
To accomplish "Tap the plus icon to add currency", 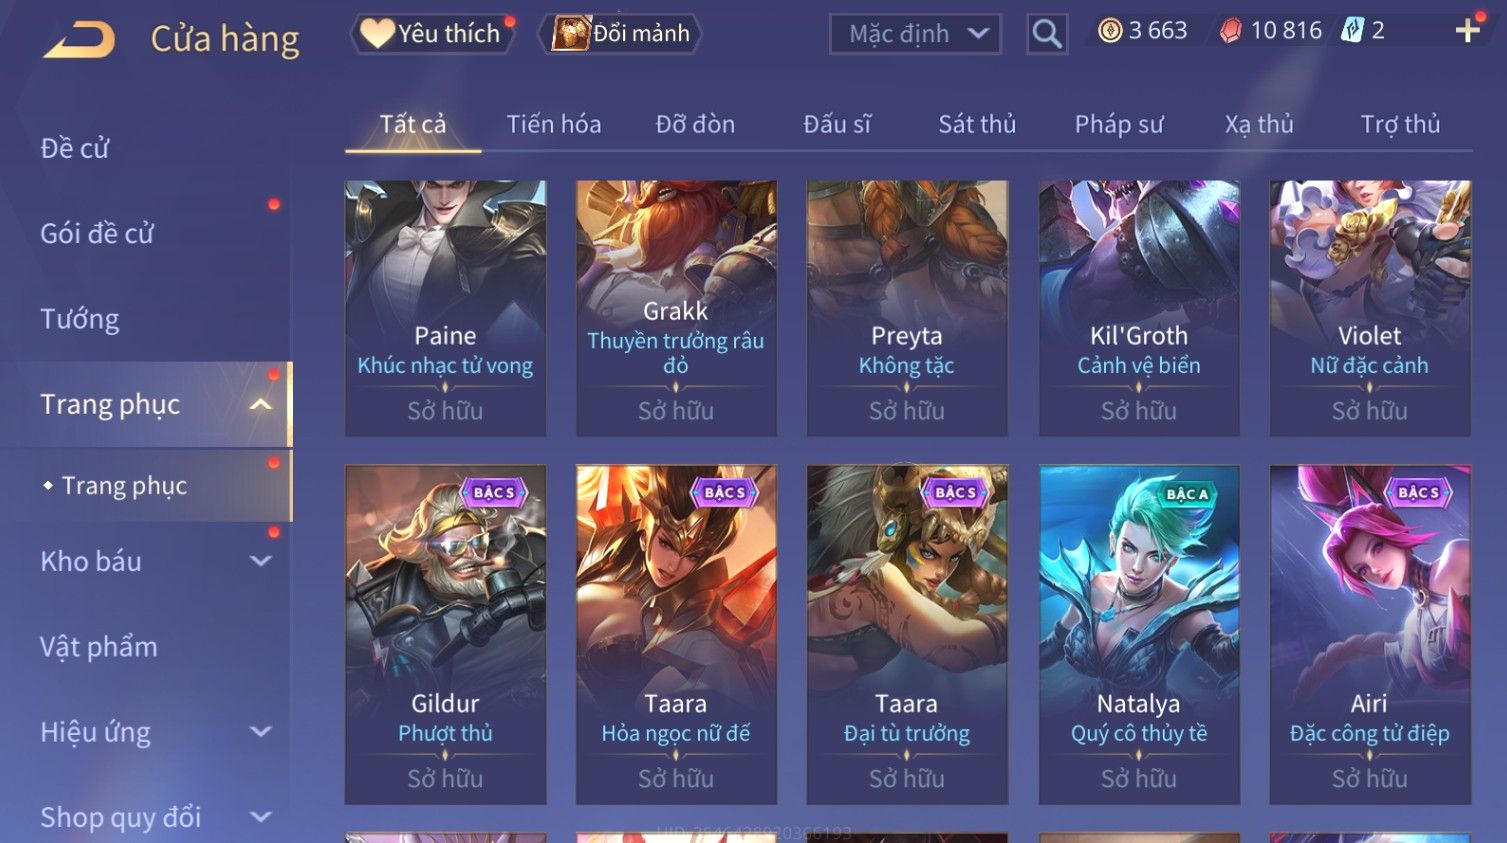I will (1467, 31).
